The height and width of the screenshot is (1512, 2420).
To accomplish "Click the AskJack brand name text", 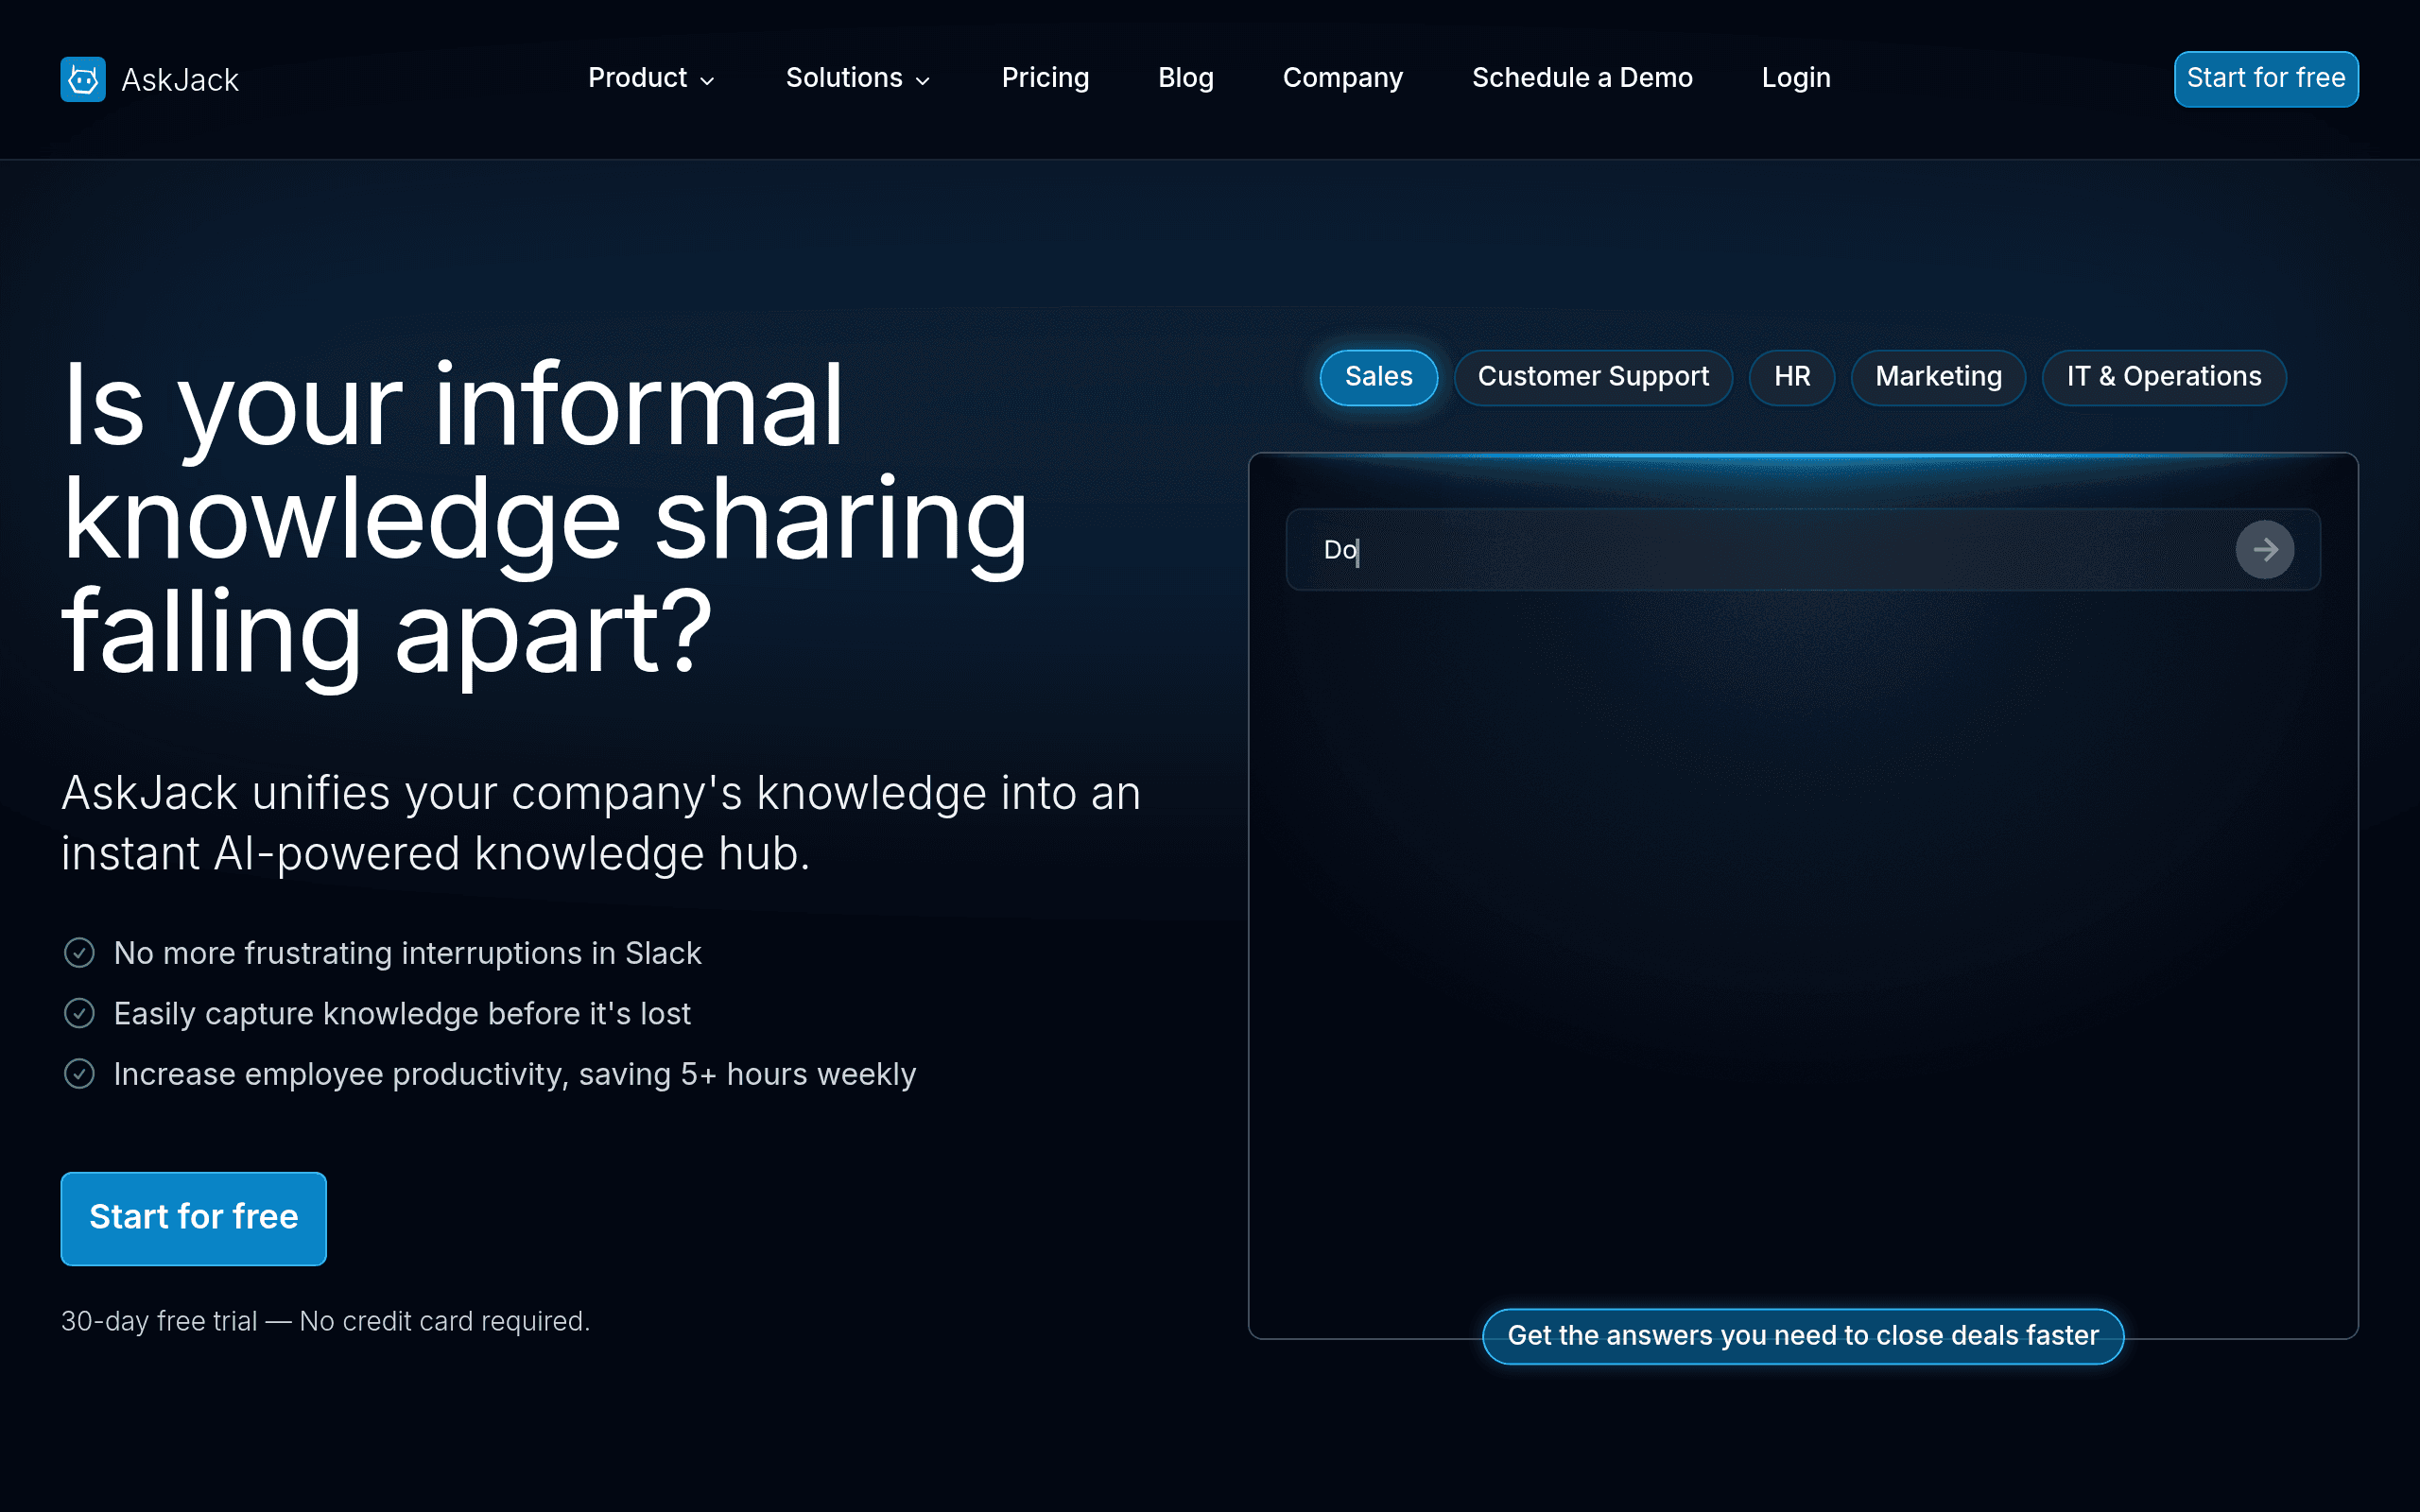I will coord(180,80).
